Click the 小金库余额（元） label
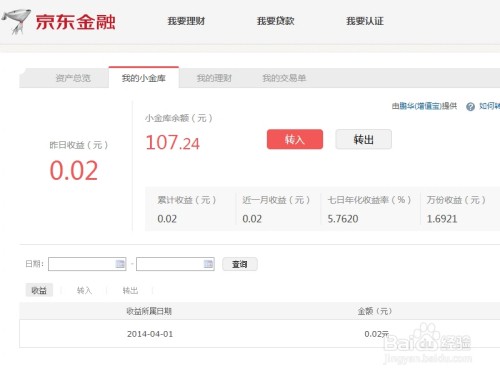The image size is (500, 376). pos(179,118)
